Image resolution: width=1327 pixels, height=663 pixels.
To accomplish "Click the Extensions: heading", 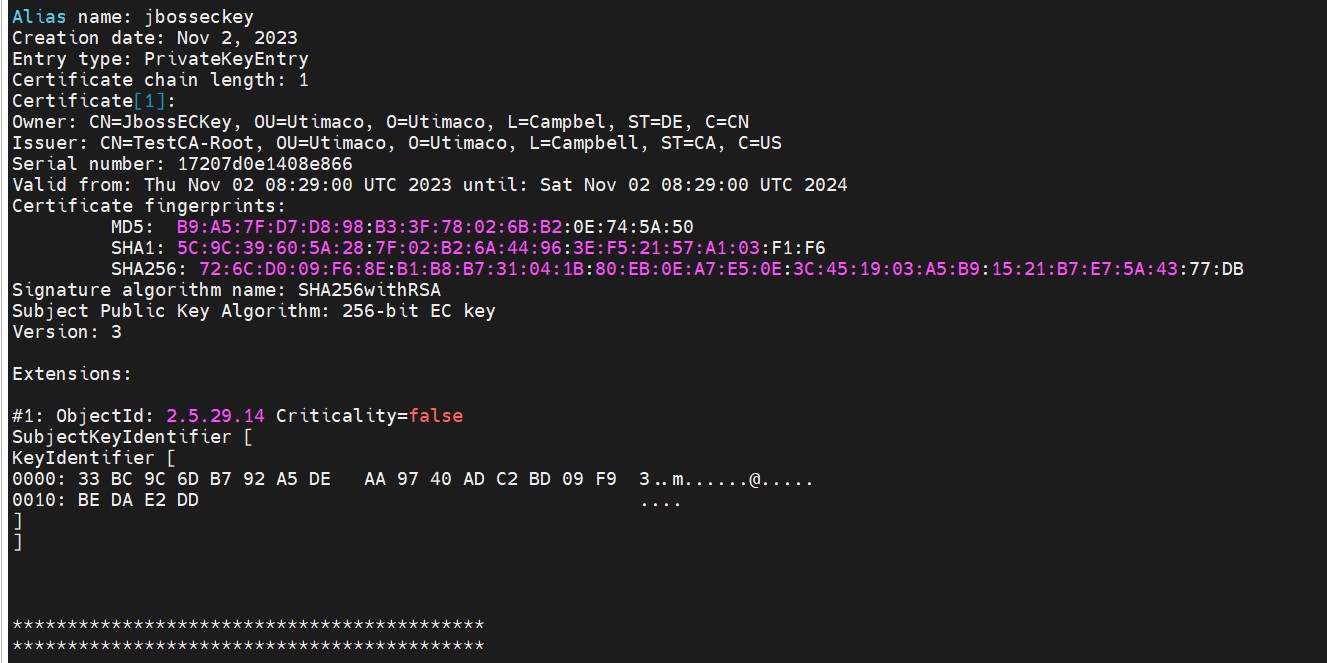I will coord(72,374).
